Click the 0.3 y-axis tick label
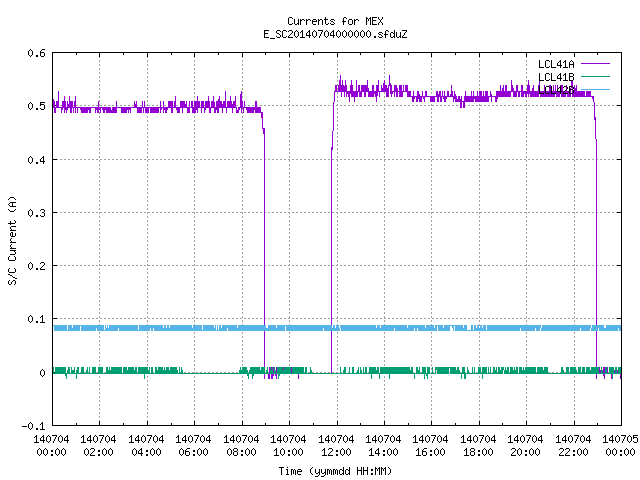This screenshot has width=640, height=480. 36,213
